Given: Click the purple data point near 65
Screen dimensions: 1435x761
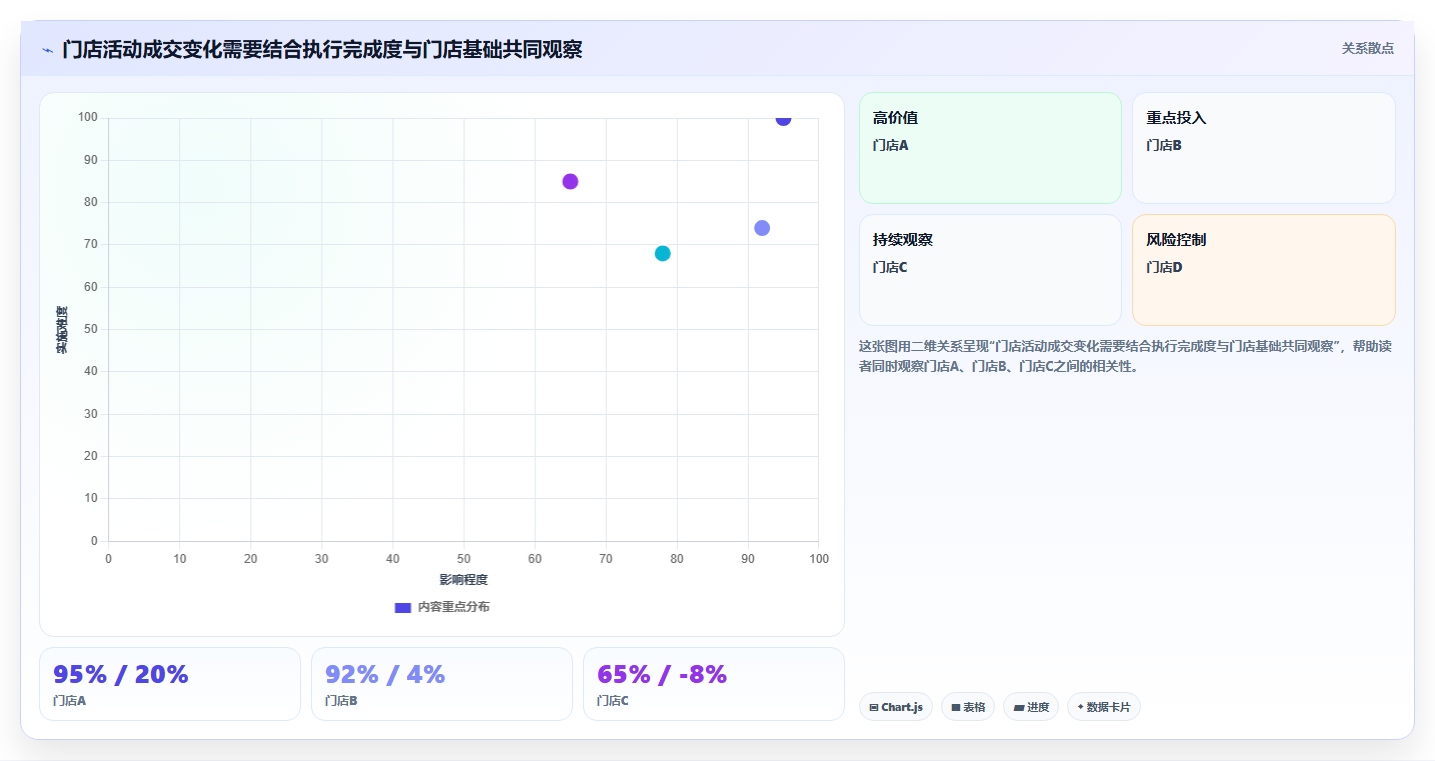Looking at the screenshot, I should tap(570, 181).
